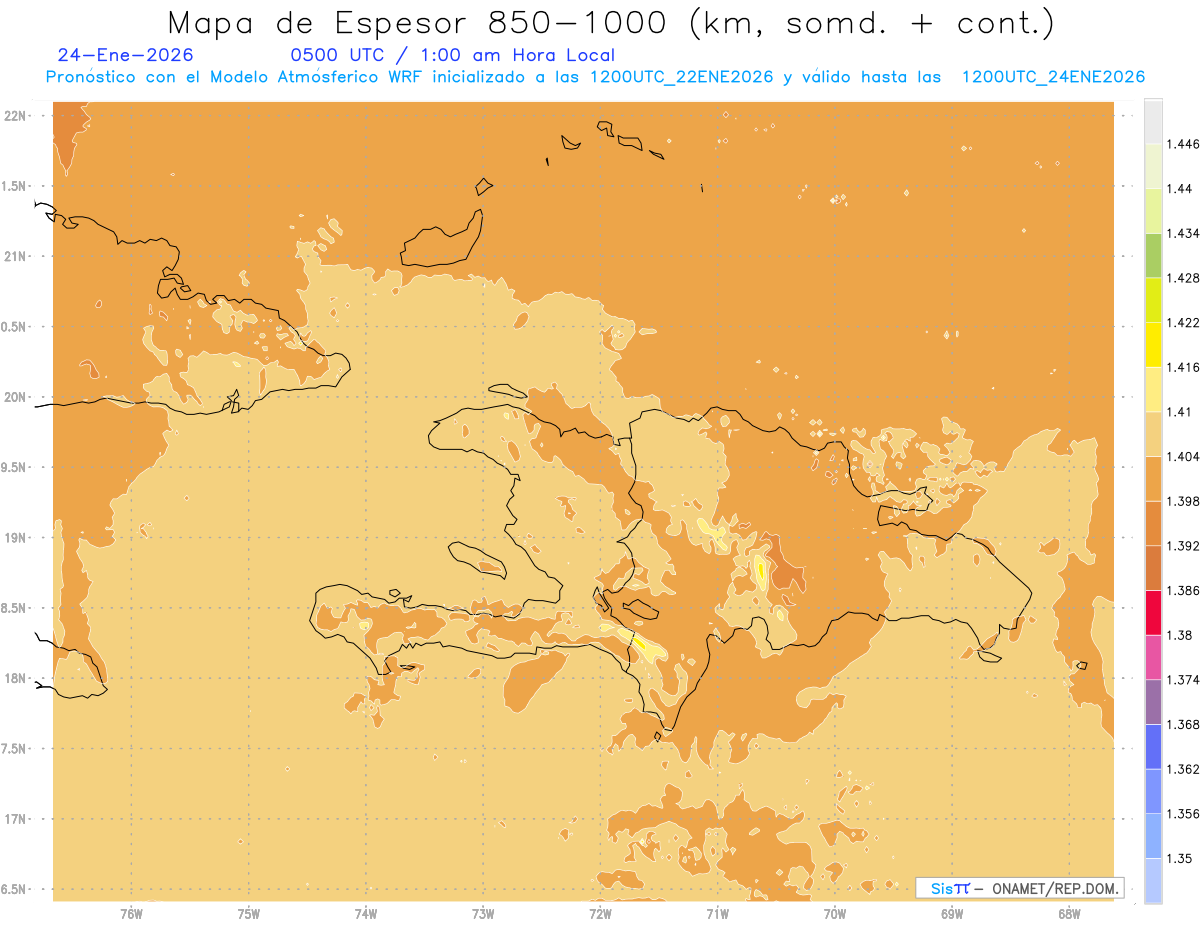Click the '71W' longitude label
The image size is (1200, 927).
717,914
